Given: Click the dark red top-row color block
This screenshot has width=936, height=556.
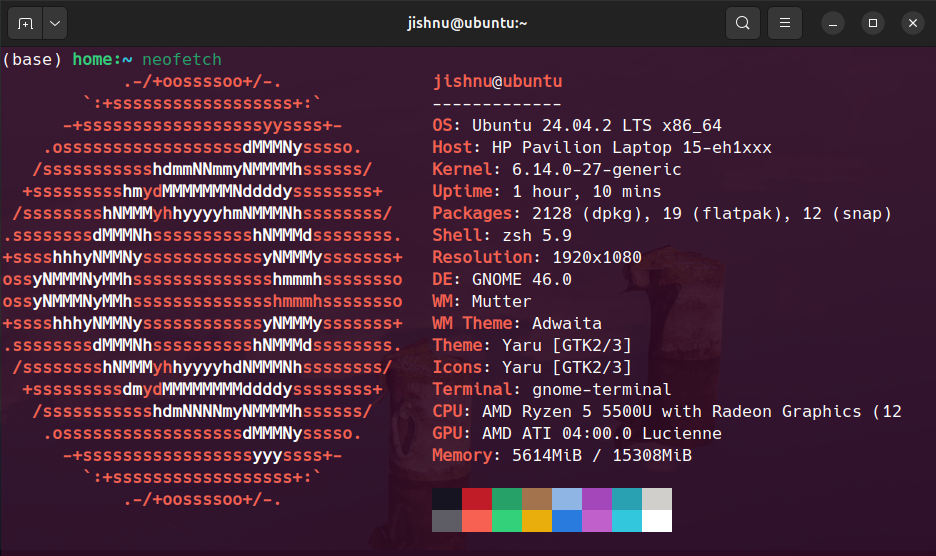Looking at the screenshot, I should tap(477, 499).
